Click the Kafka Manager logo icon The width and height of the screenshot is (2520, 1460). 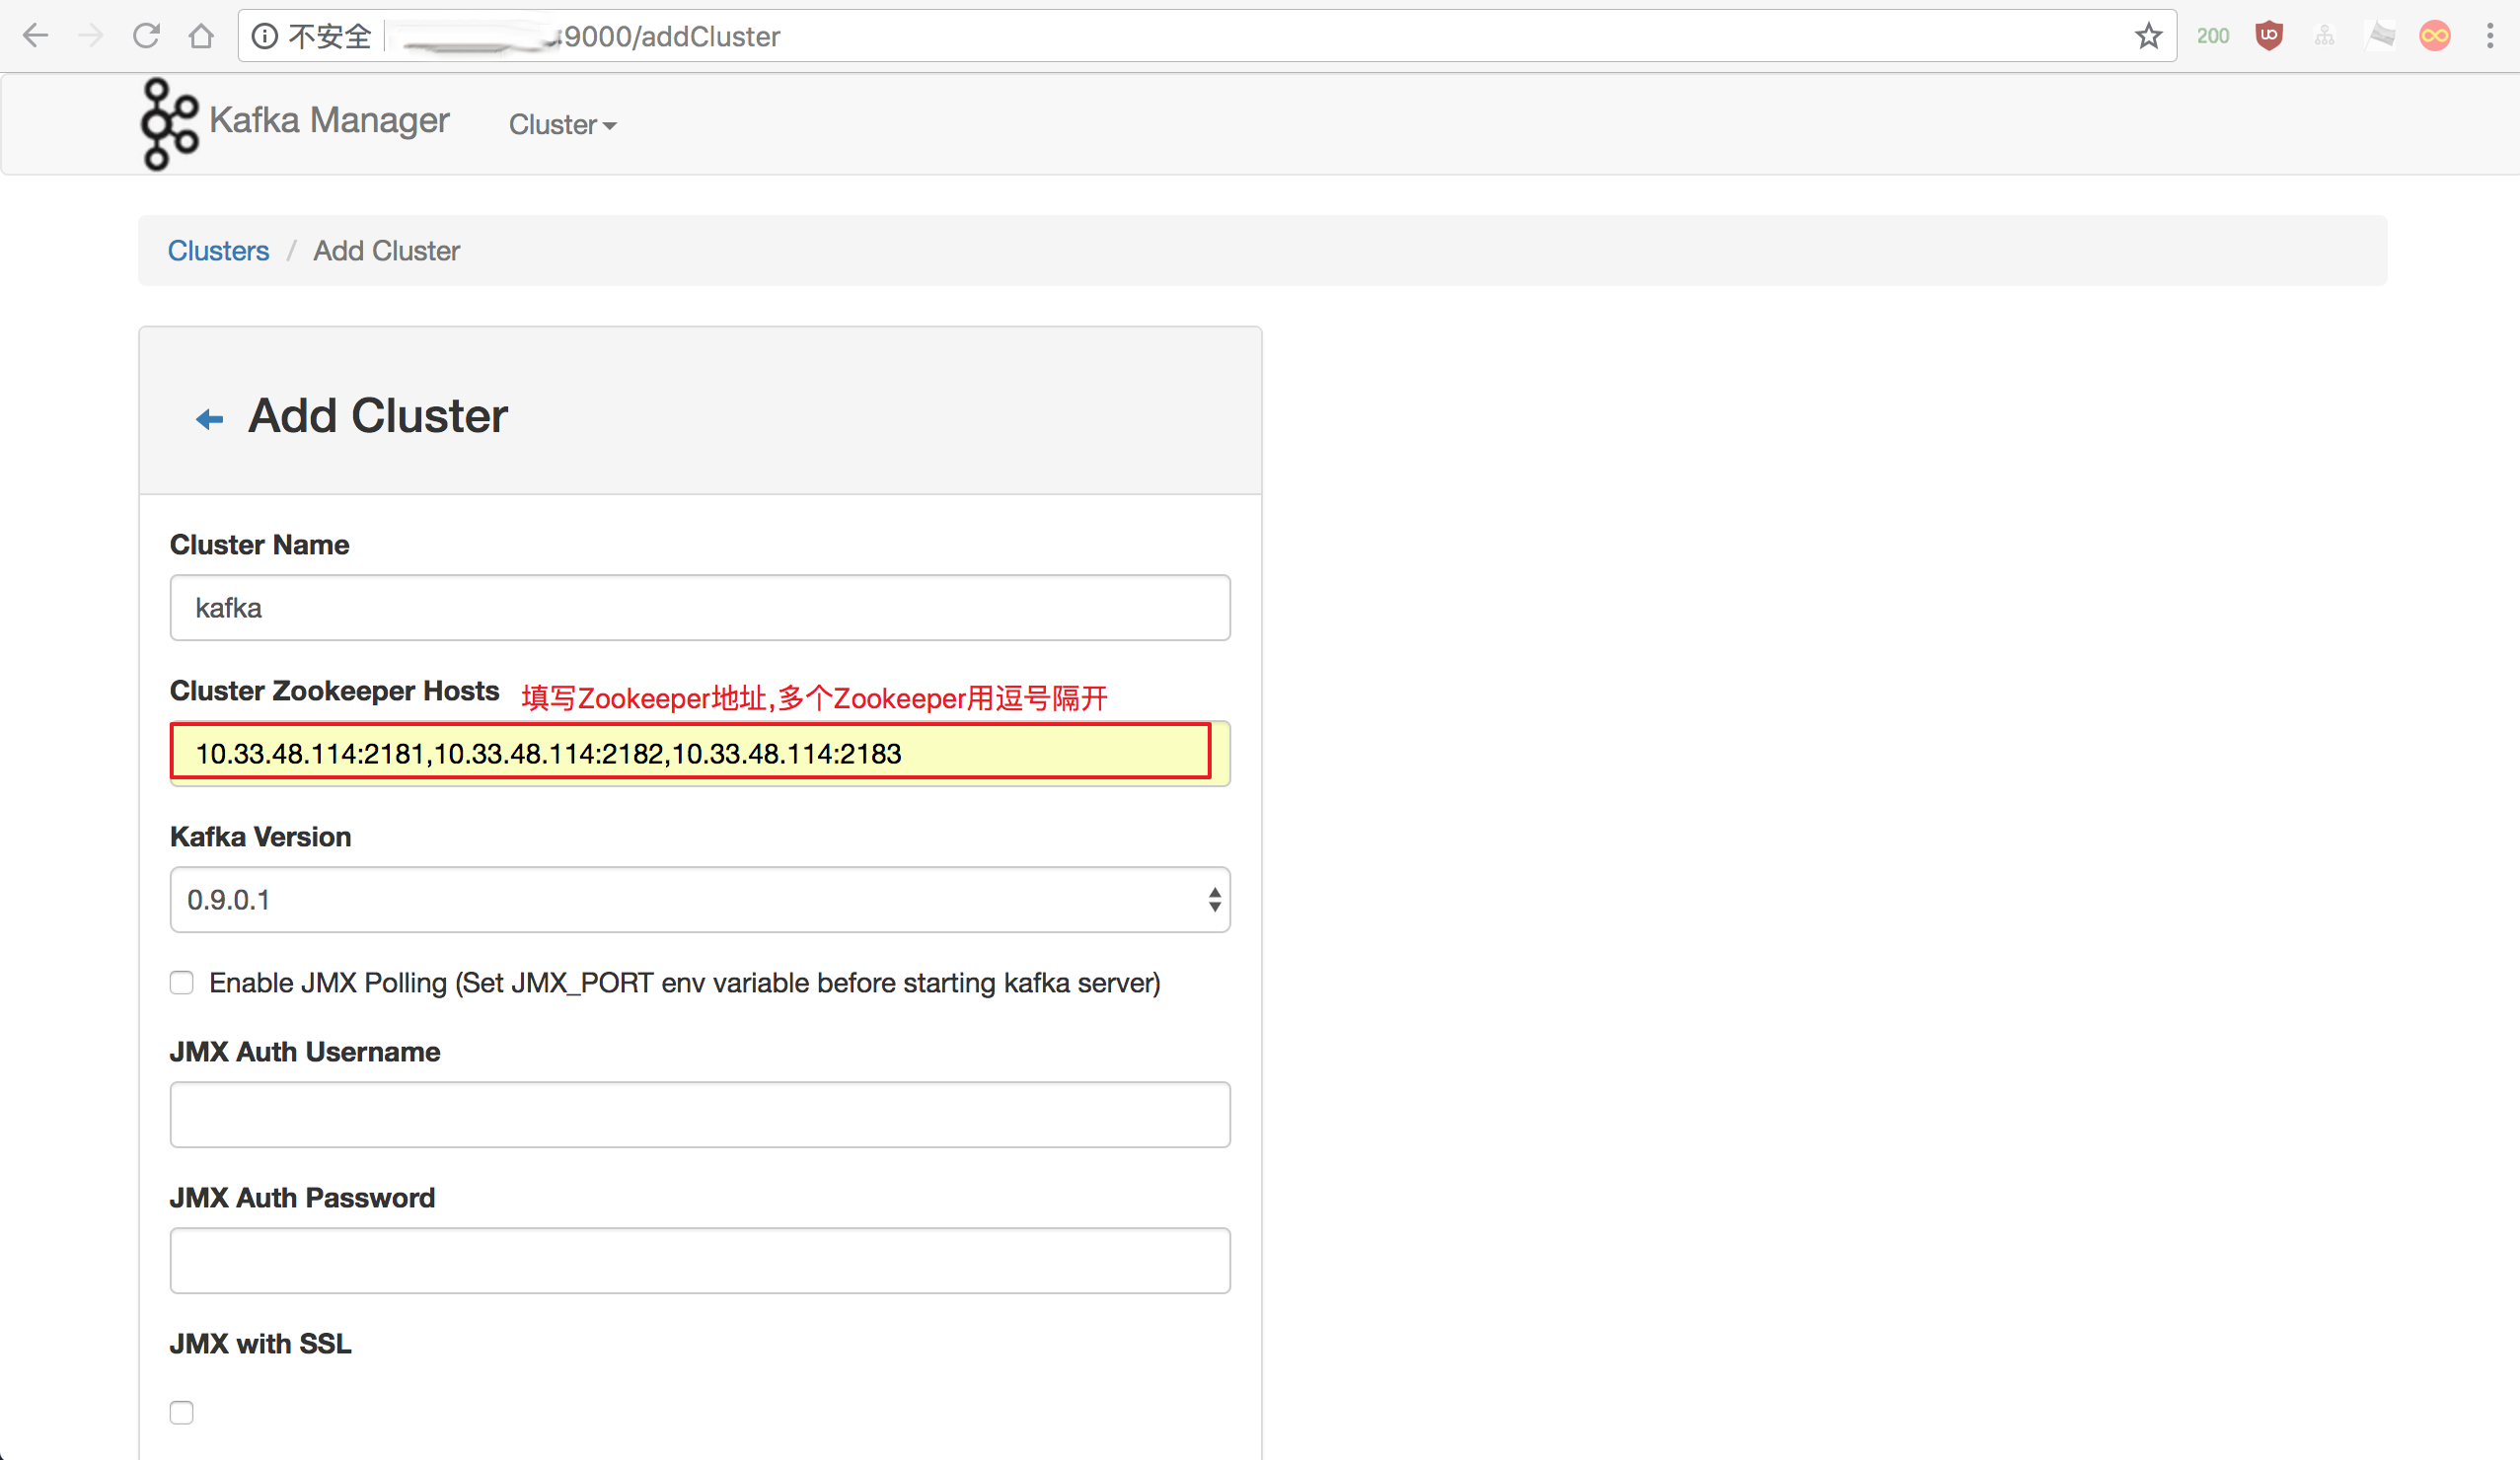pyautogui.click(x=168, y=124)
